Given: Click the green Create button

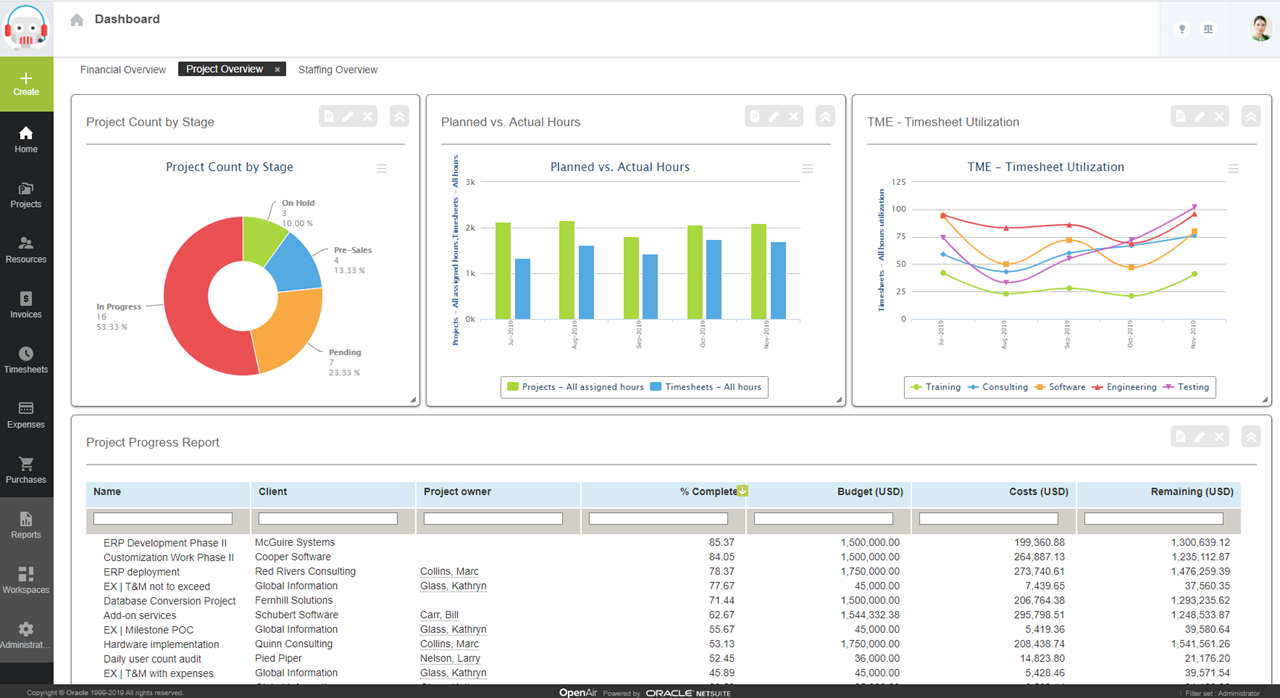Looking at the screenshot, I should click(26, 84).
